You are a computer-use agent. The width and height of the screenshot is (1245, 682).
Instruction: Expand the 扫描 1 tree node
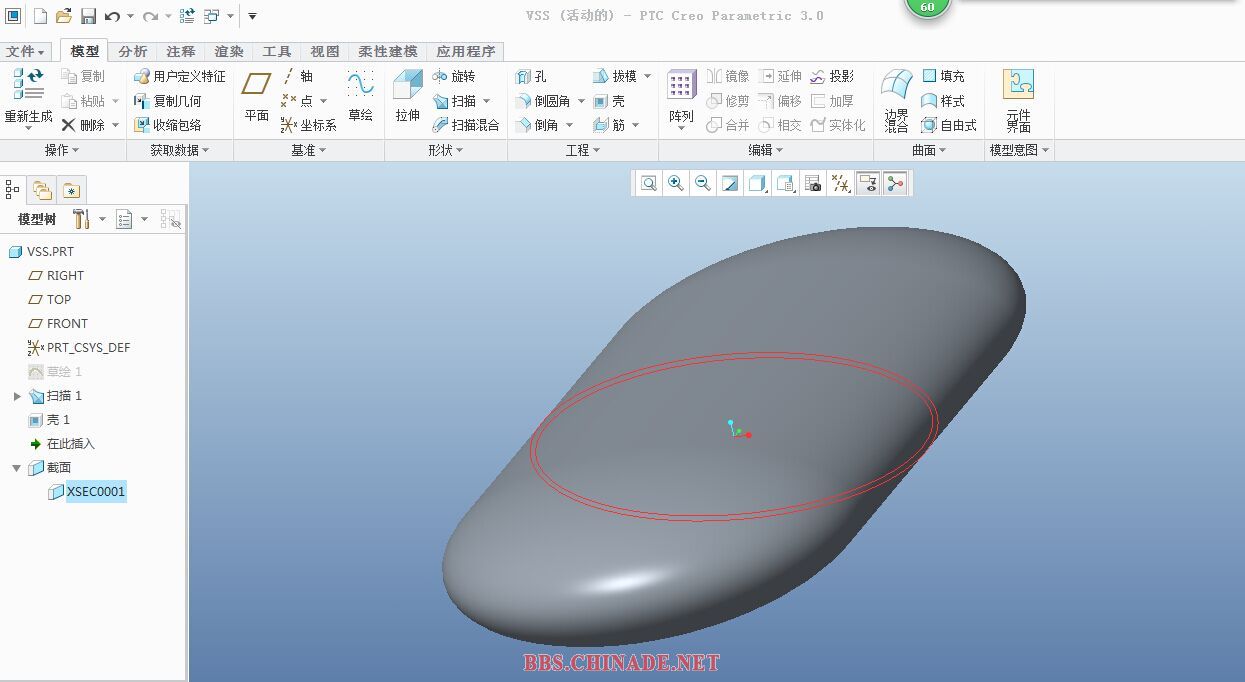click(17, 396)
